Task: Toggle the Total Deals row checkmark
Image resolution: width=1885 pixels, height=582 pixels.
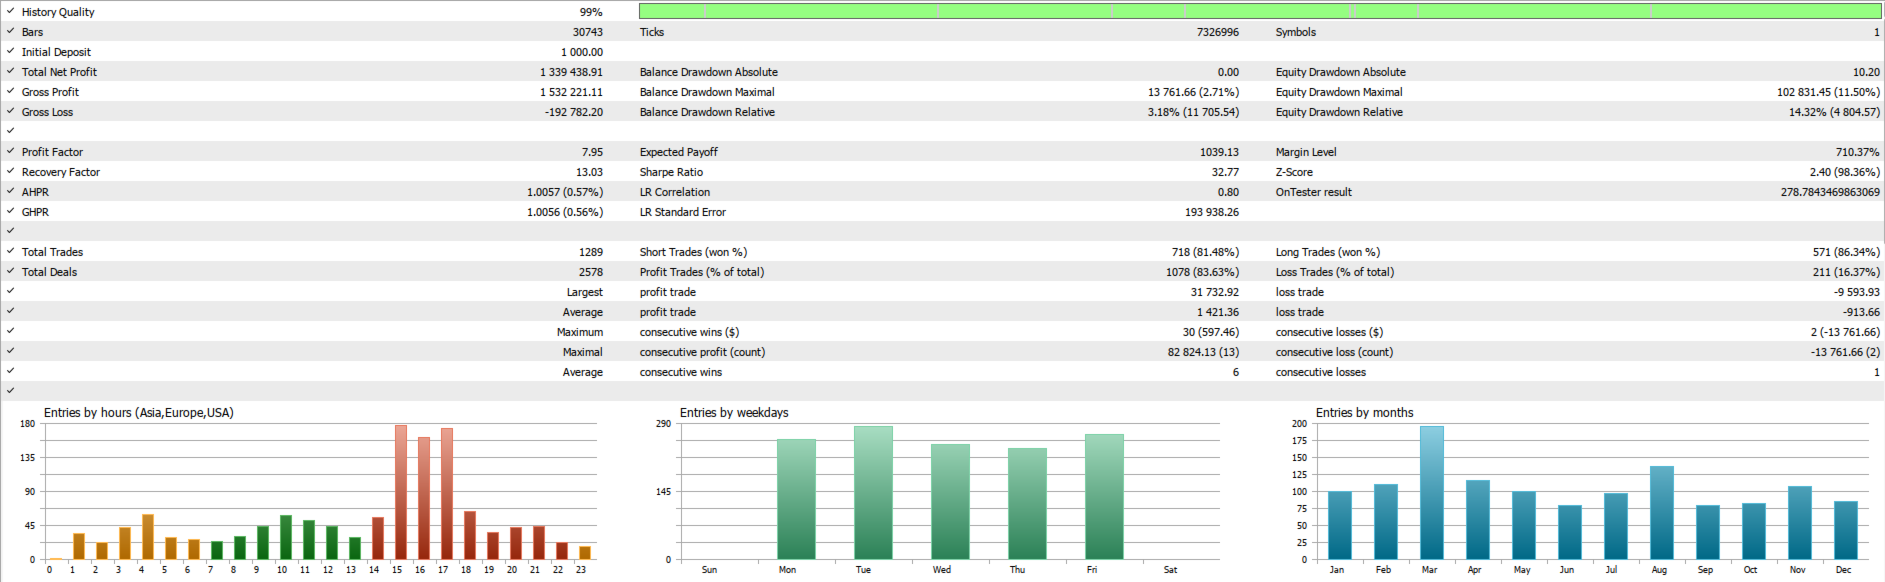Action: (10, 271)
